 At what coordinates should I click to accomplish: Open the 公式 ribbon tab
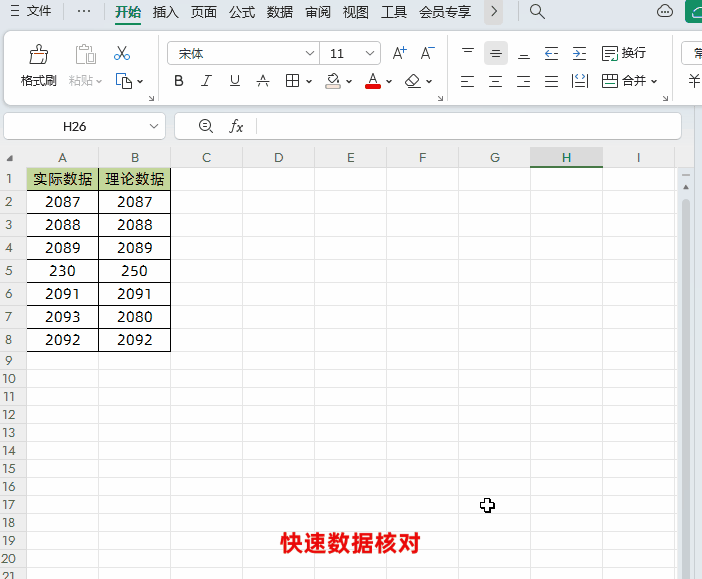click(242, 12)
